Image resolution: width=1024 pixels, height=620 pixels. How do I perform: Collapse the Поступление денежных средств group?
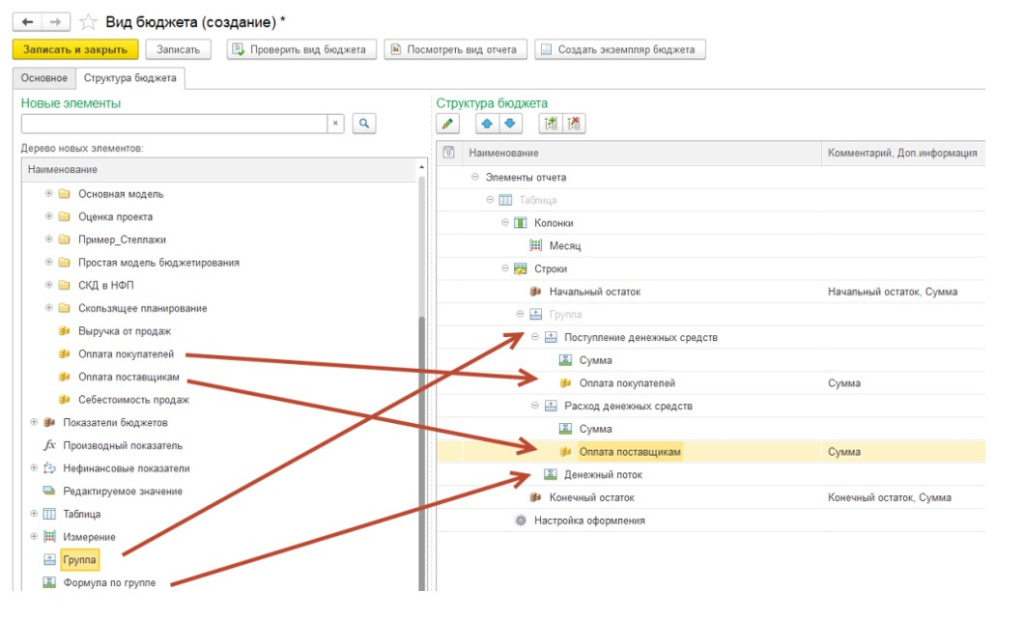click(535, 338)
